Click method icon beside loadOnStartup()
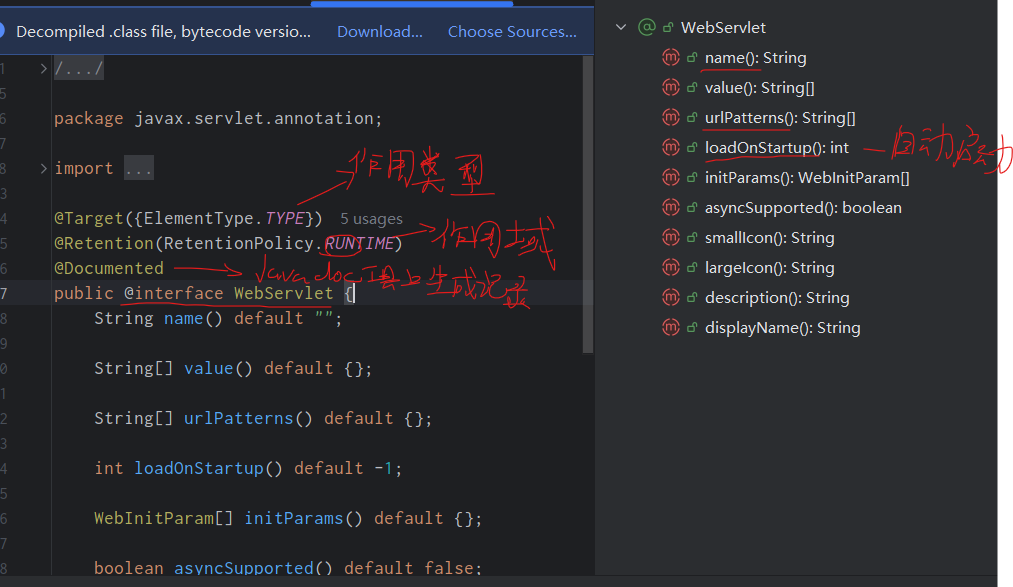Viewport: 1013px width, 587px height. [x=671, y=147]
